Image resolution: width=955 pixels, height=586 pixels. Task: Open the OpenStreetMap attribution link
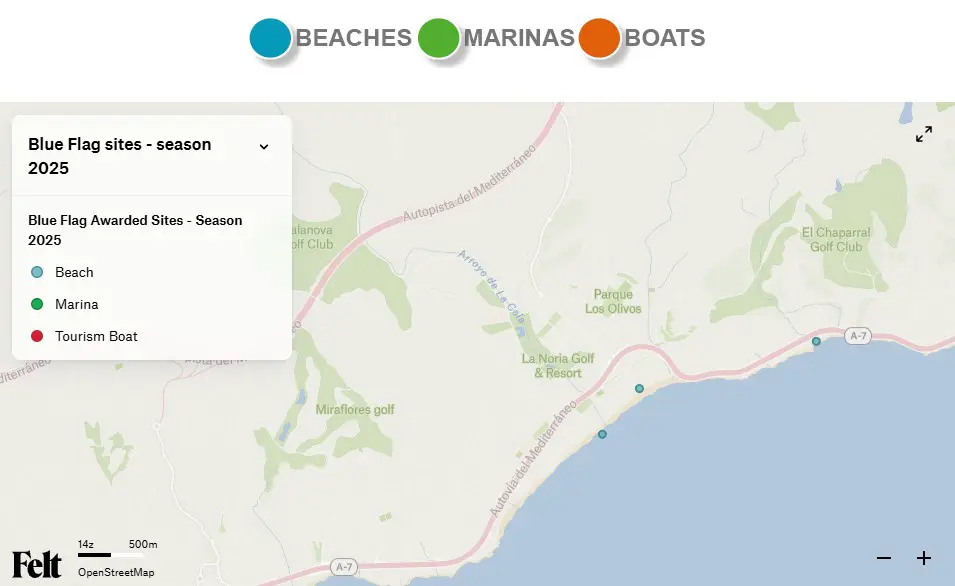(x=116, y=573)
